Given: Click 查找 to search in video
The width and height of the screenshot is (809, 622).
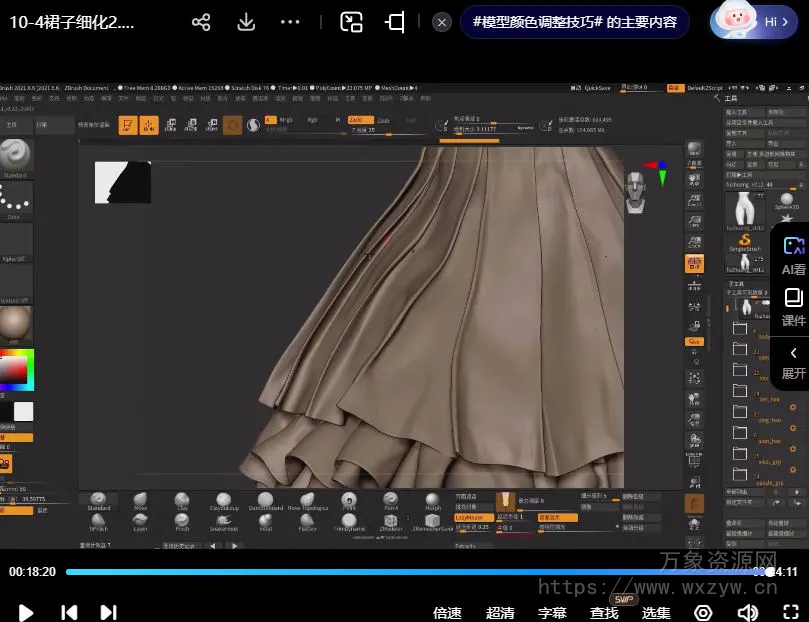Looking at the screenshot, I should (x=604, y=612).
